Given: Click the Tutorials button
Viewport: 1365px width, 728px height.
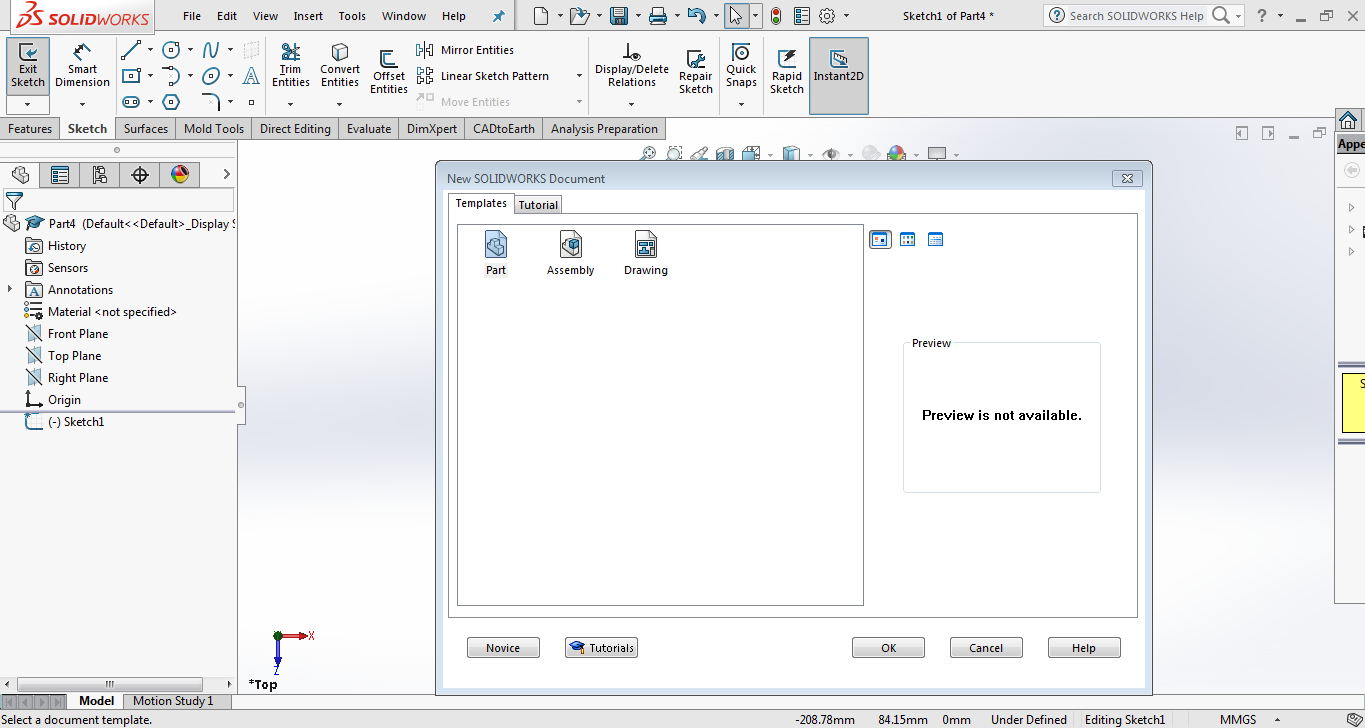Looking at the screenshot, I should coord(601,648).
